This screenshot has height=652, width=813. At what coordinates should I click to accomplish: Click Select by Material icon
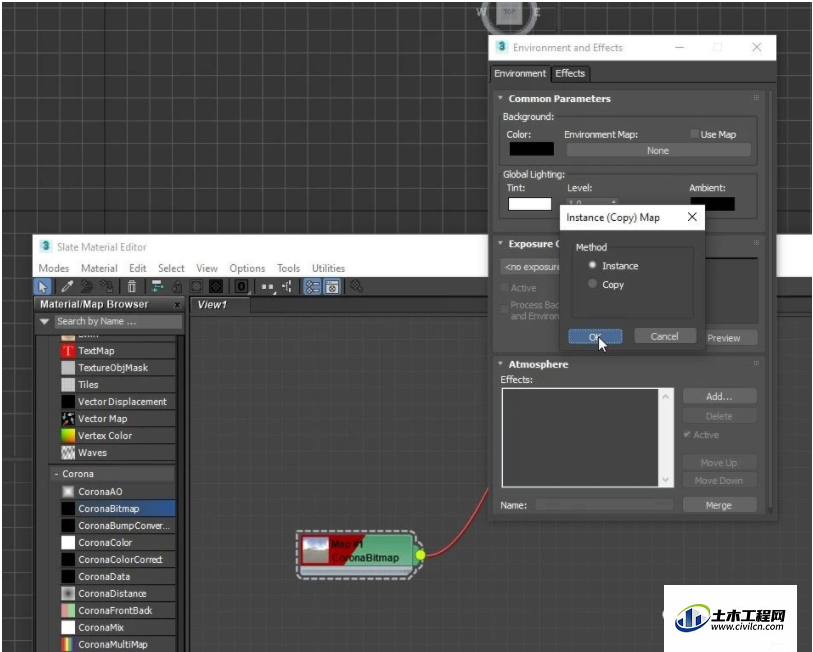(356, 286)
